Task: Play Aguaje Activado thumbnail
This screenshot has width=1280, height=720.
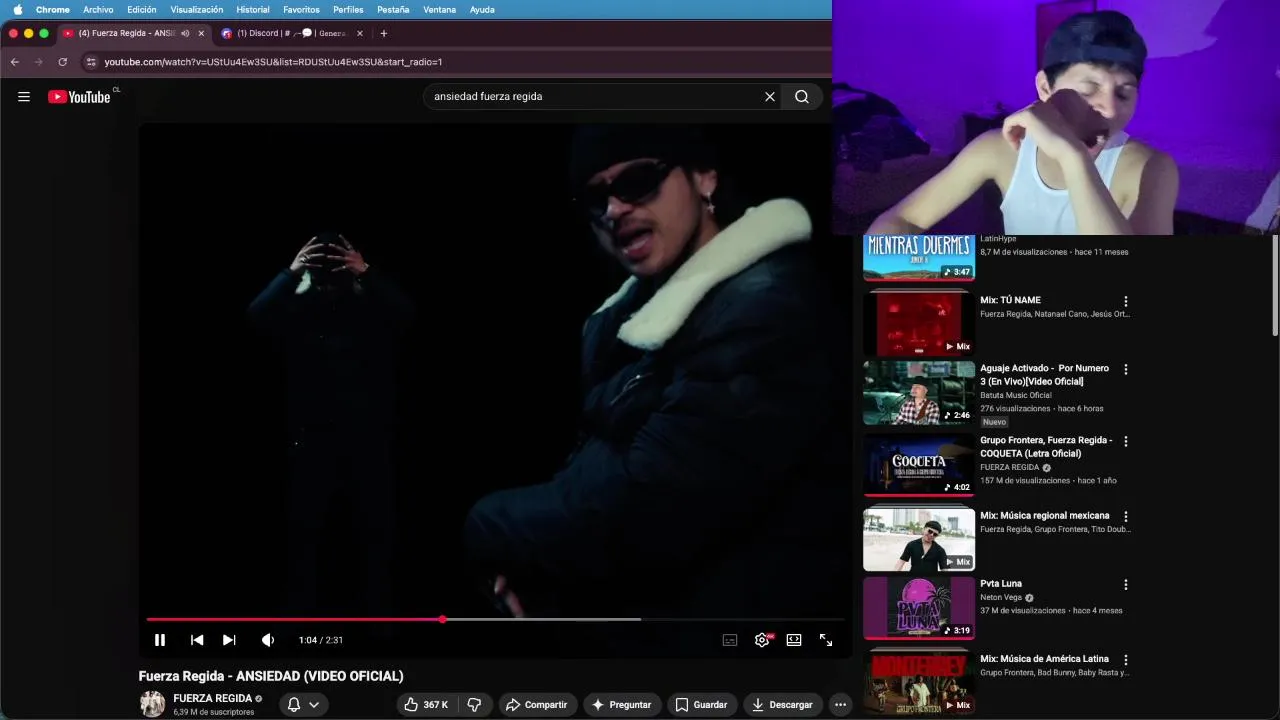Action: [919, 393]
